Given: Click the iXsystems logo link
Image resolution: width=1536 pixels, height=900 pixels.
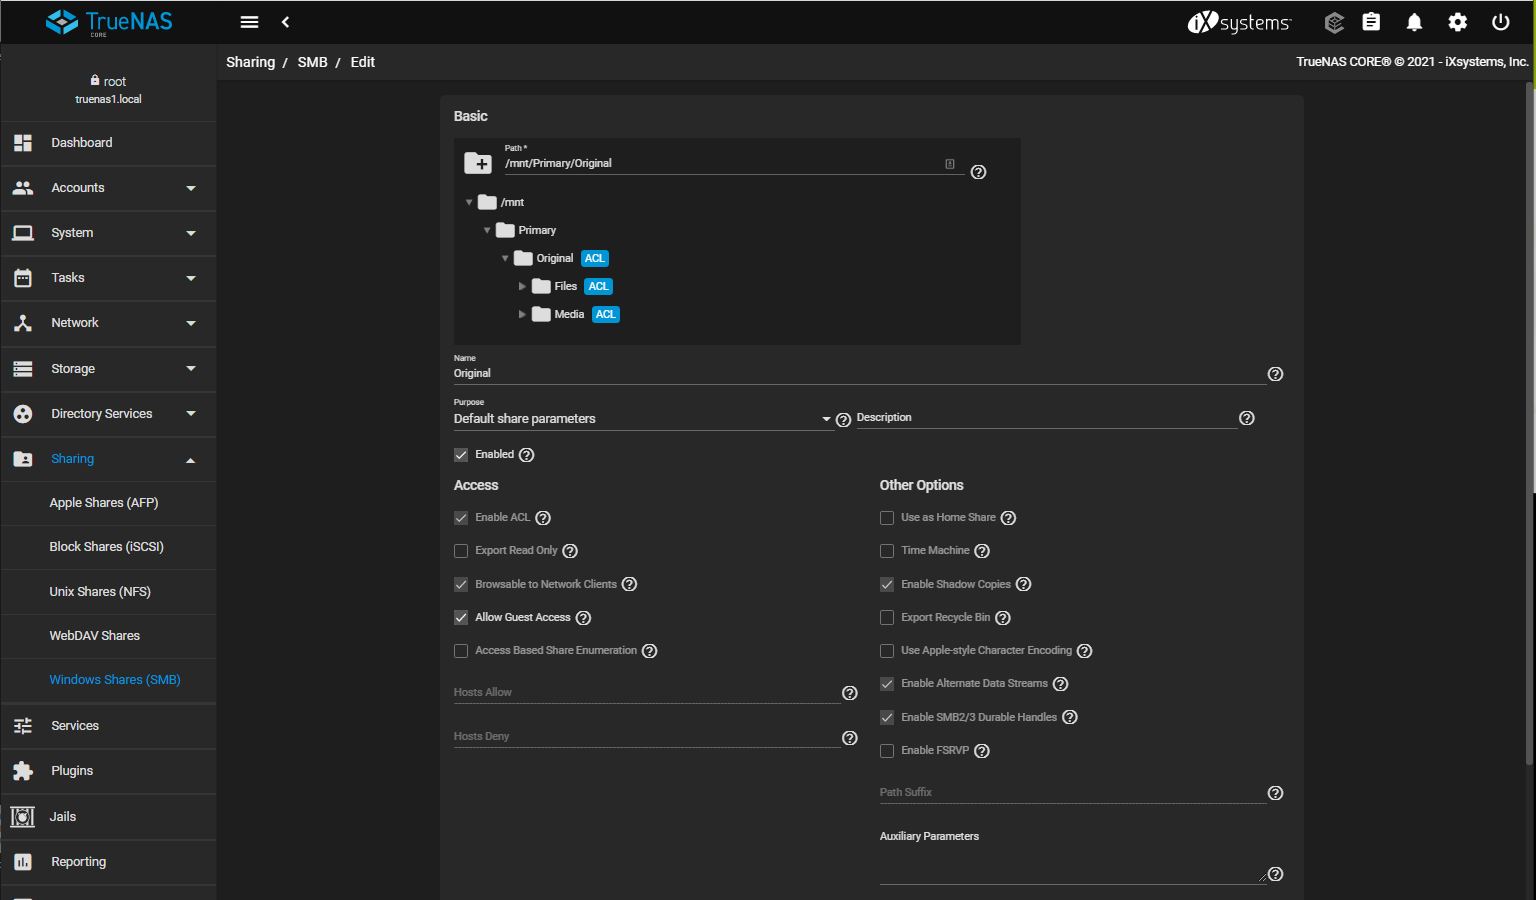Looking at the screenshot, I should tap(1240, 22).
